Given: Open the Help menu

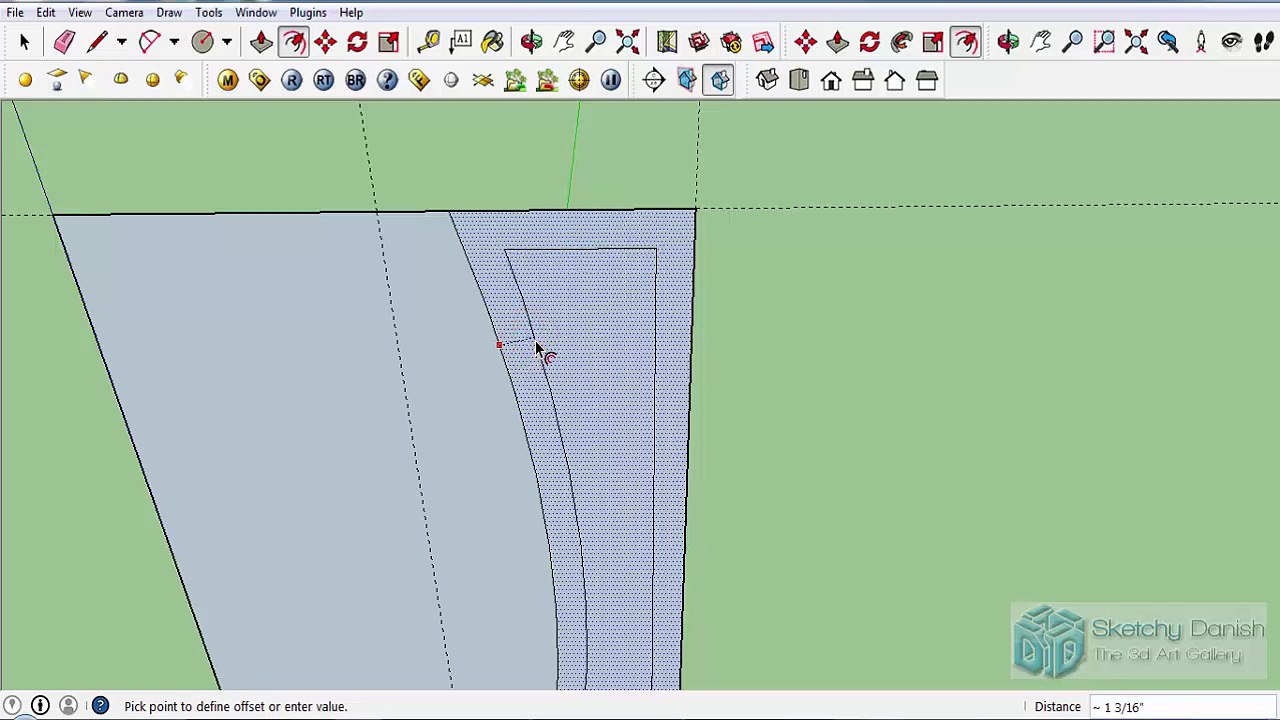Looking at the screenshot, I should [x=351, y=12].
